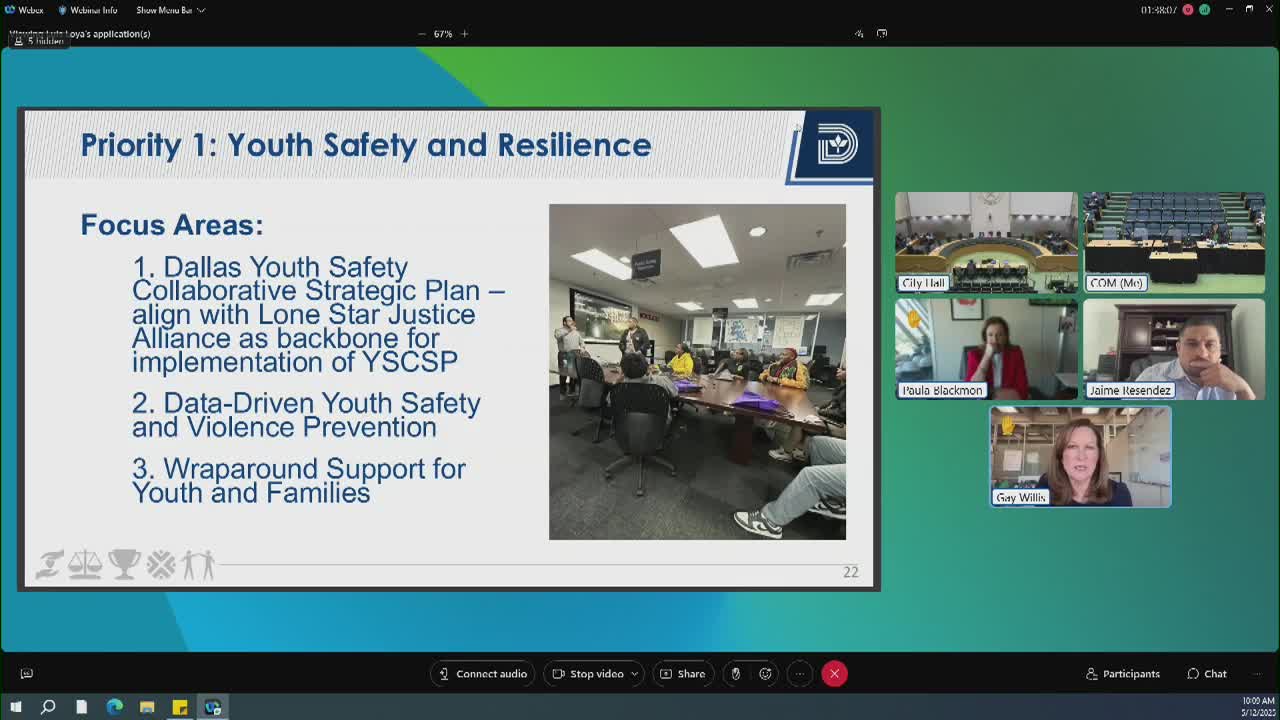Viewport: 1280px width, 720px height.
Task: Open Webinar Info
Action: [x=88, y=10]
